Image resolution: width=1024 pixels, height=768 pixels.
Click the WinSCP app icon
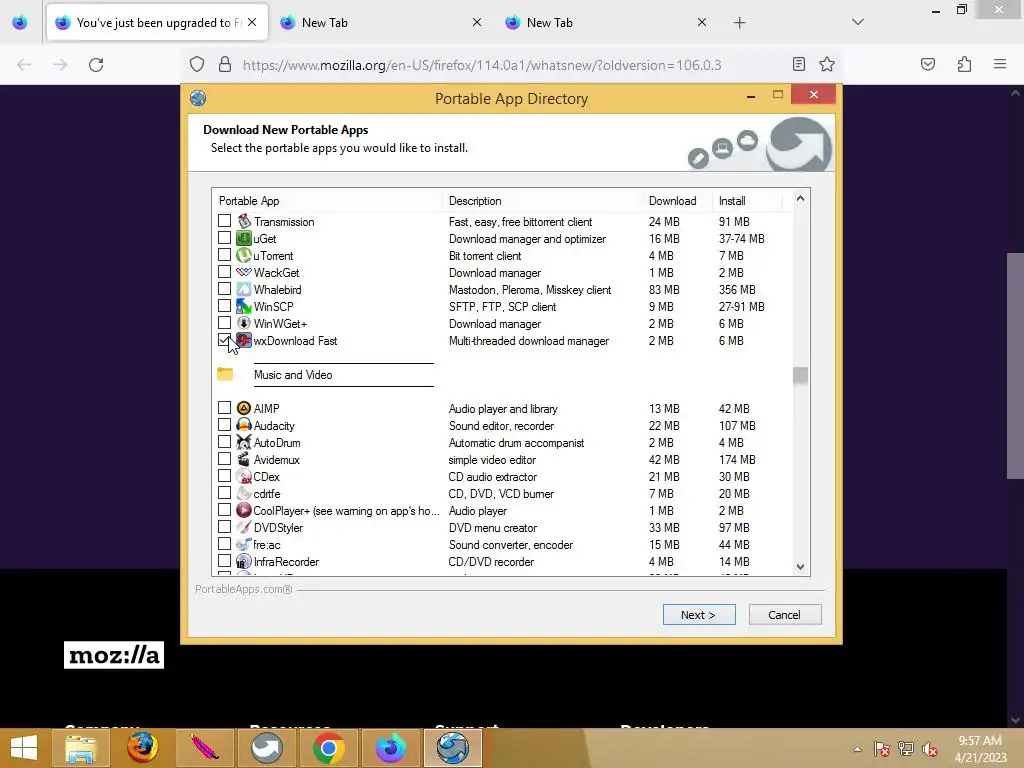(x=244, y=306)
